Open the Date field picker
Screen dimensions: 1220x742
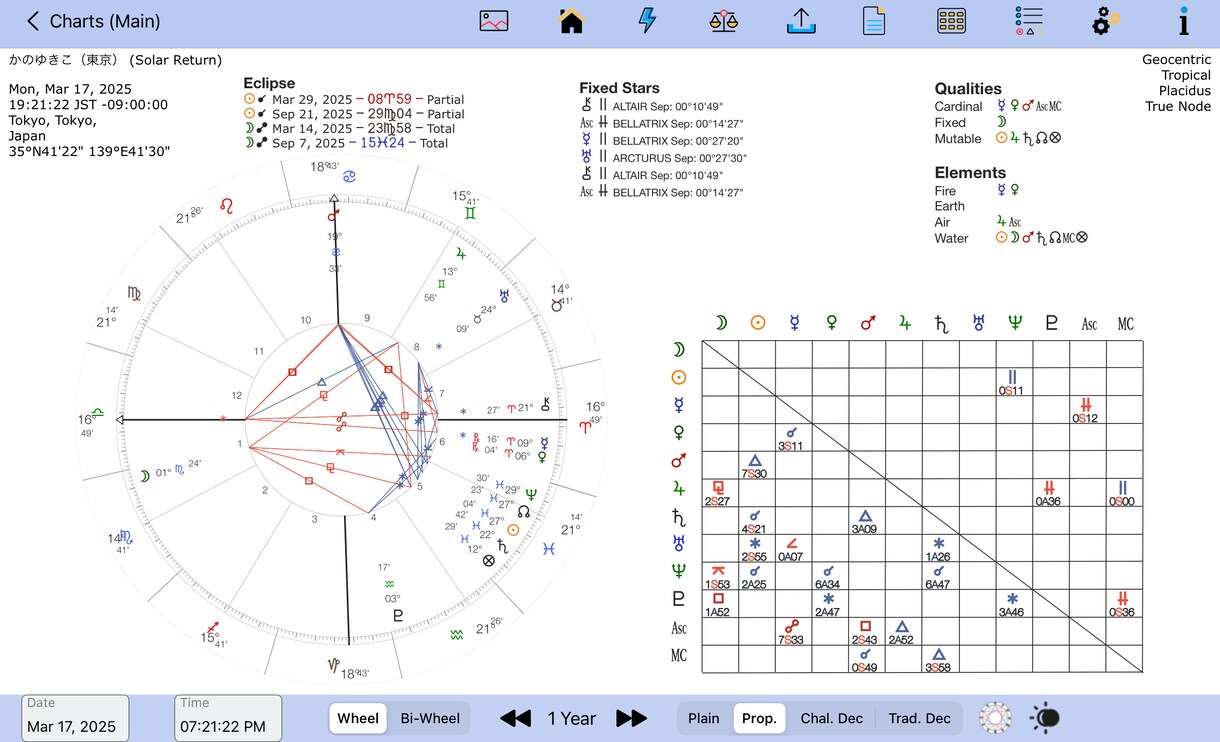76,718
